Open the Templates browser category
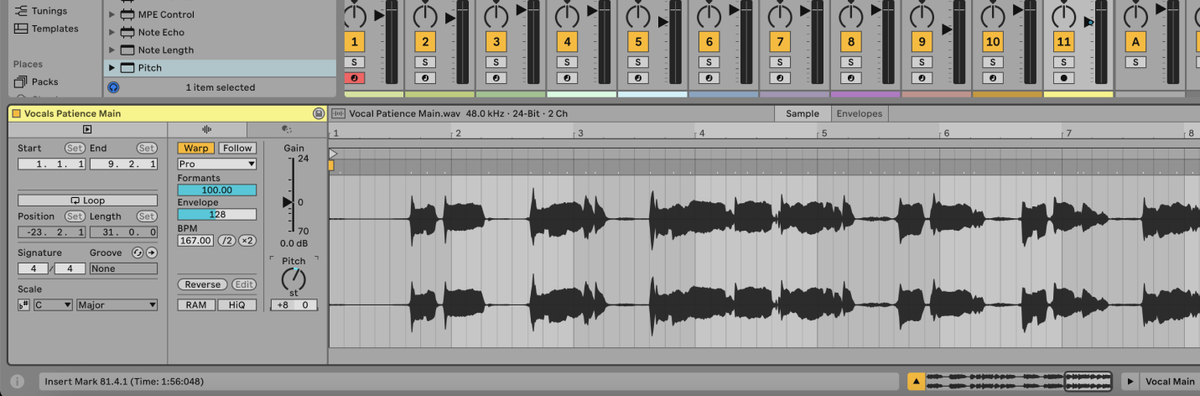 pos(46,28)
